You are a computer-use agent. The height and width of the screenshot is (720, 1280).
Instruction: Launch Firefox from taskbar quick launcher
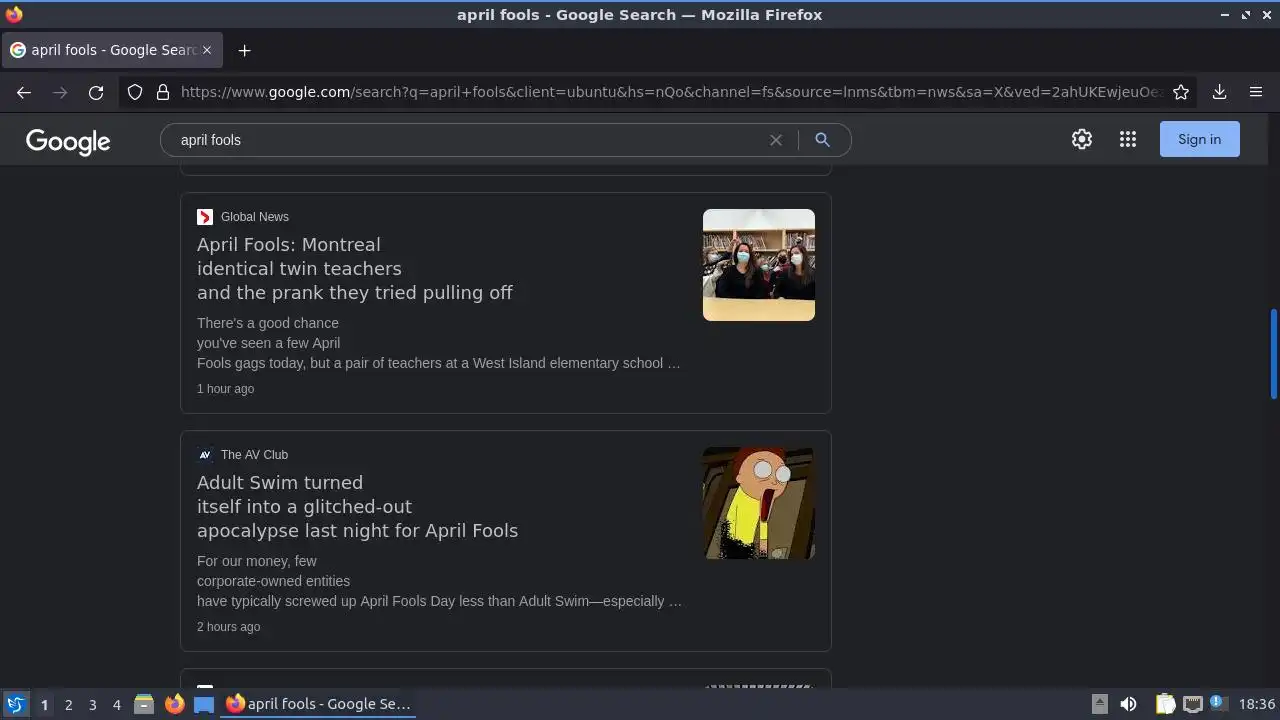[x=174, y=704]
